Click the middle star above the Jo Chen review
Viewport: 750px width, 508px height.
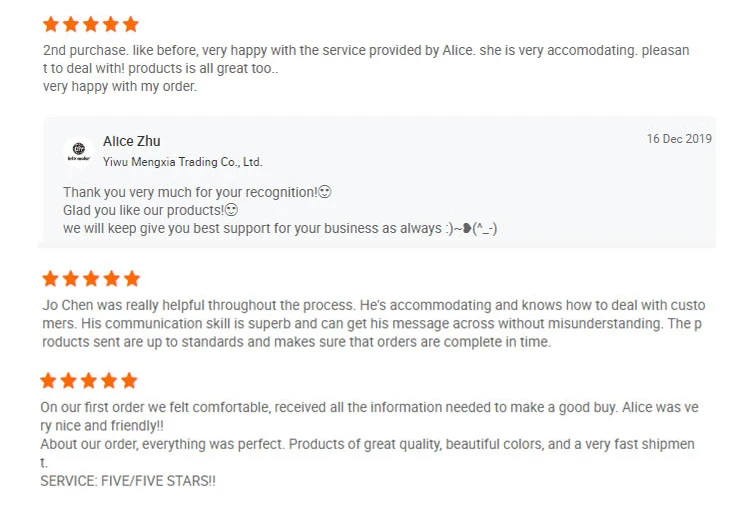90,279
